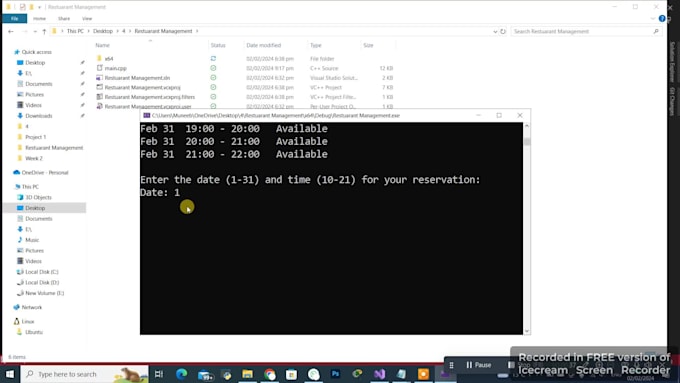This screenshot has height=383, width=680.
Task: Click the green synced status of main.cpp
Action: tap(213, 68)
